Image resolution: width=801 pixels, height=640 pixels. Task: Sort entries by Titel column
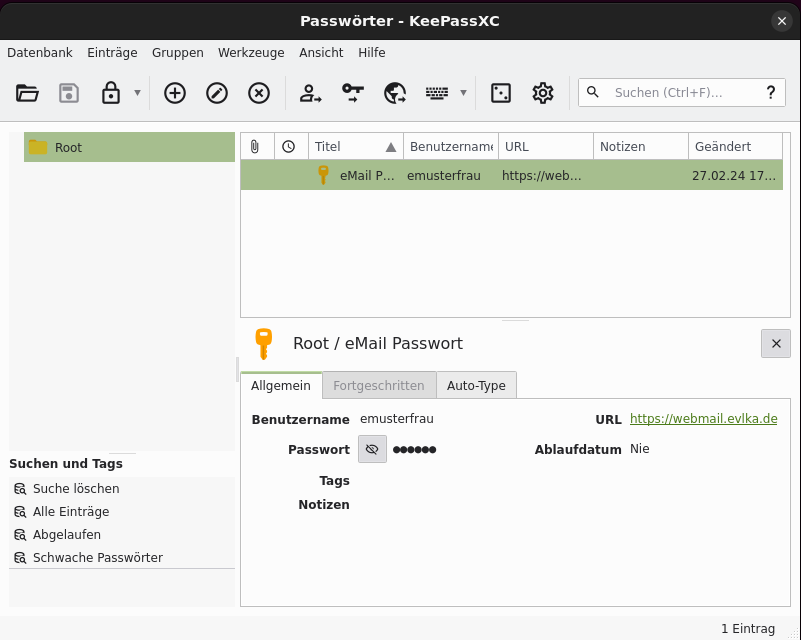point(356,147)
